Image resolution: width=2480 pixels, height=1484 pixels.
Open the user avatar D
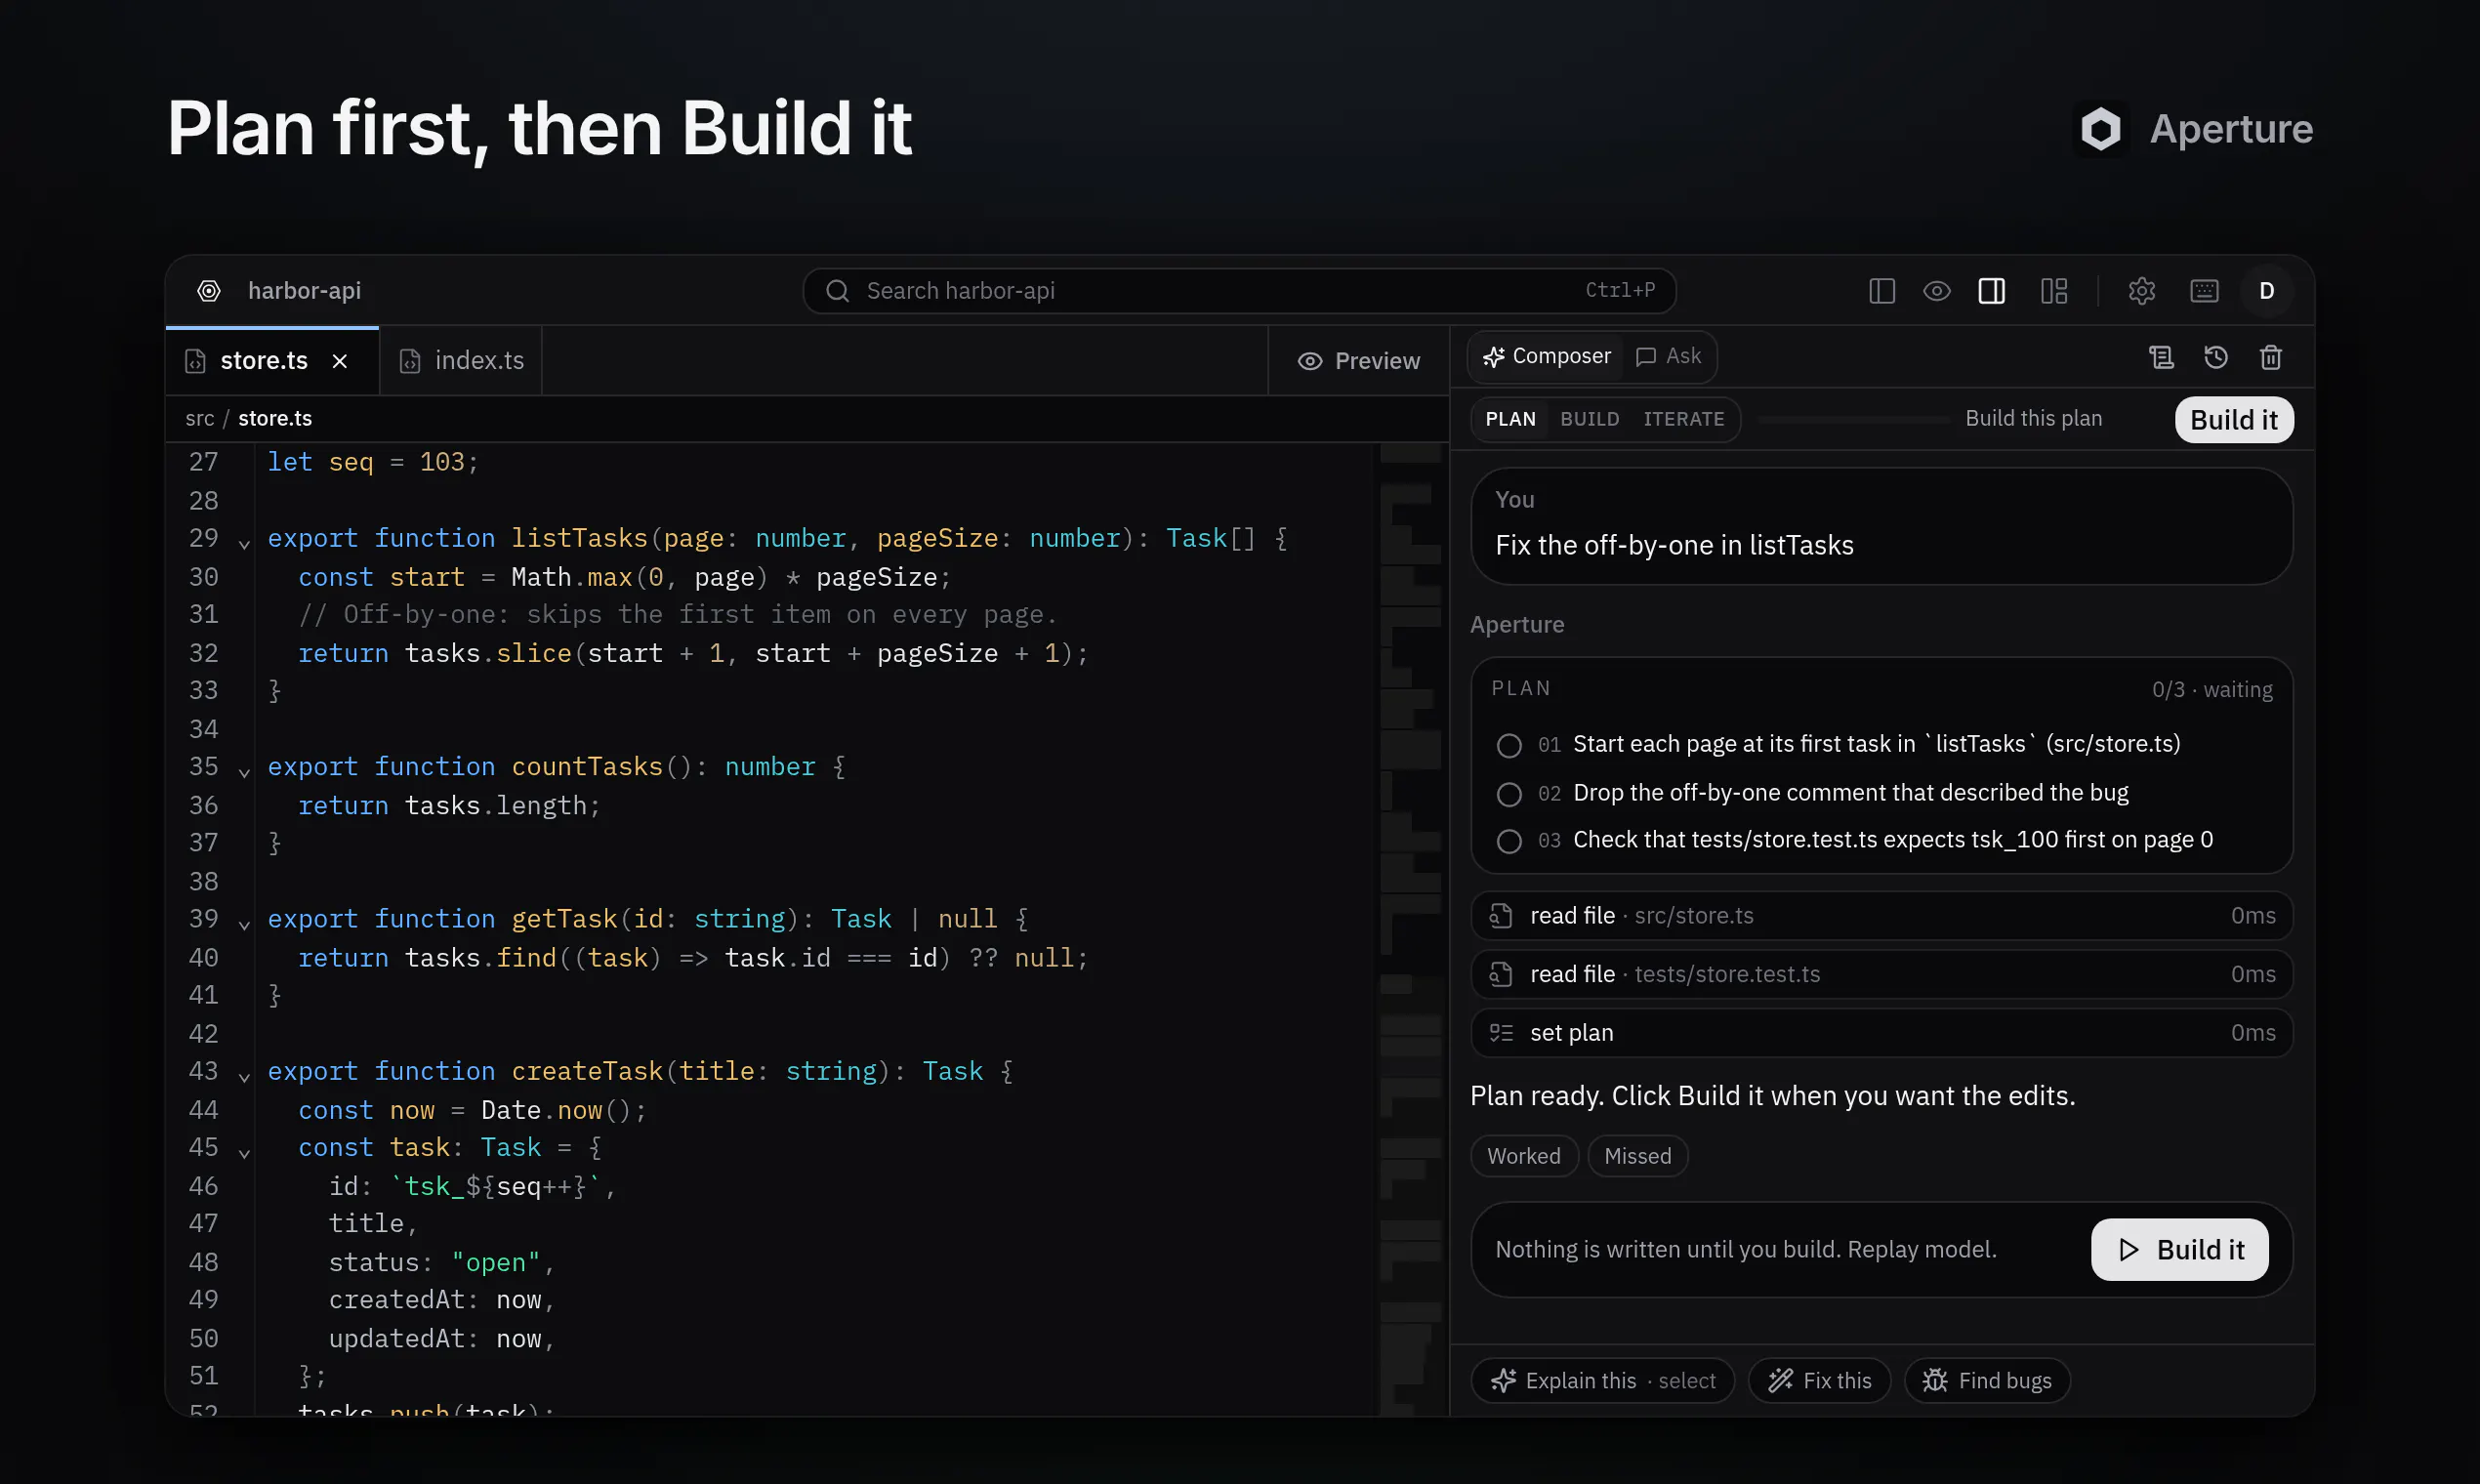tap(2267, 291)
